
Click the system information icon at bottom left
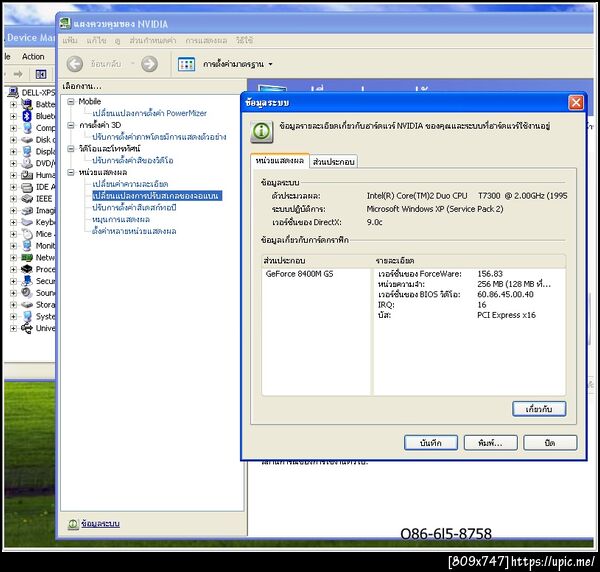pyautogui.click(x=73, y=524)
